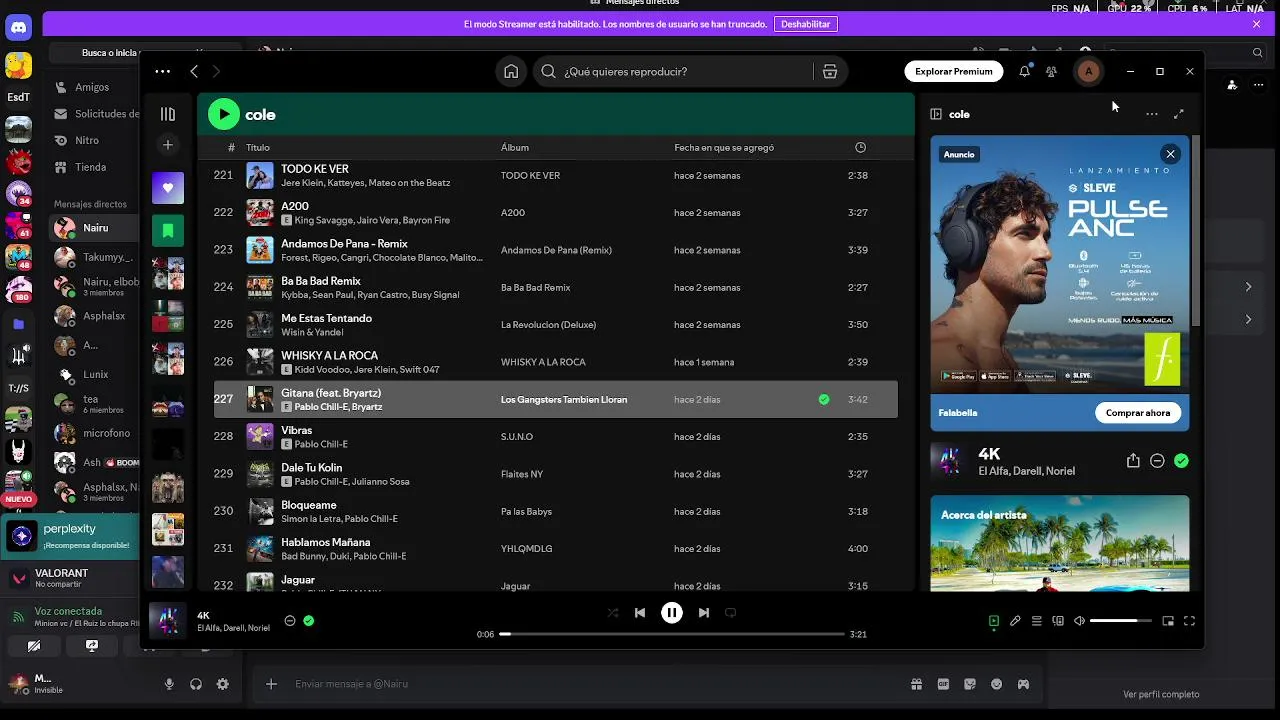Open Spotify Home via house icon

click(511, 71)
